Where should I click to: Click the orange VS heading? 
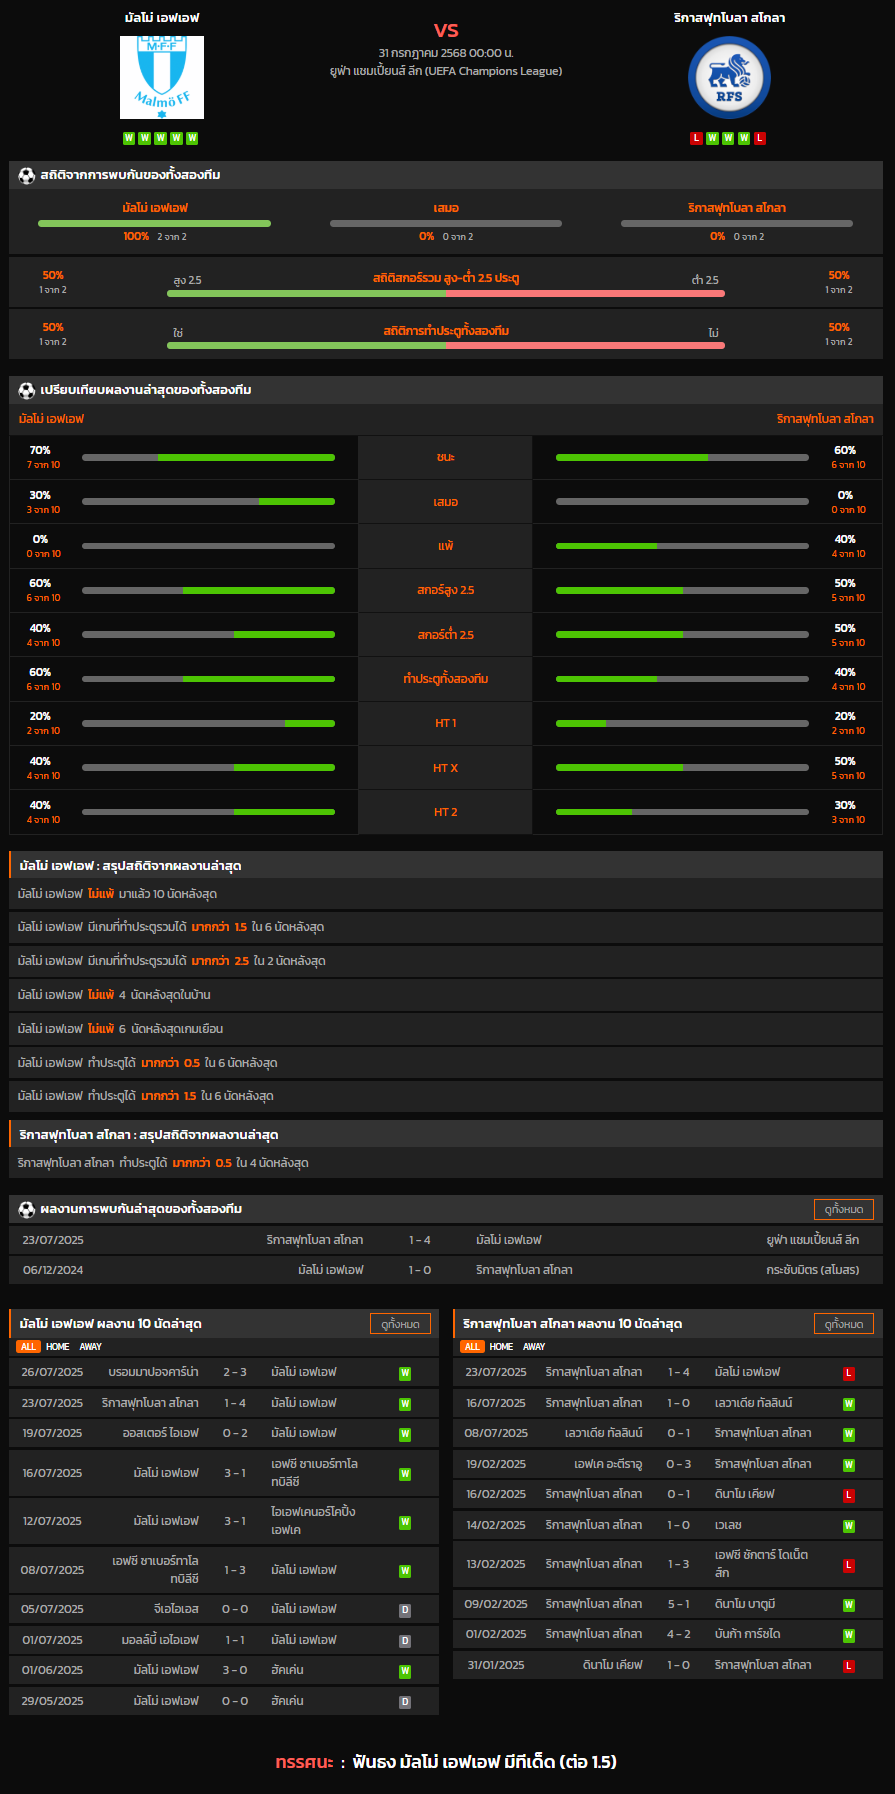446,30
